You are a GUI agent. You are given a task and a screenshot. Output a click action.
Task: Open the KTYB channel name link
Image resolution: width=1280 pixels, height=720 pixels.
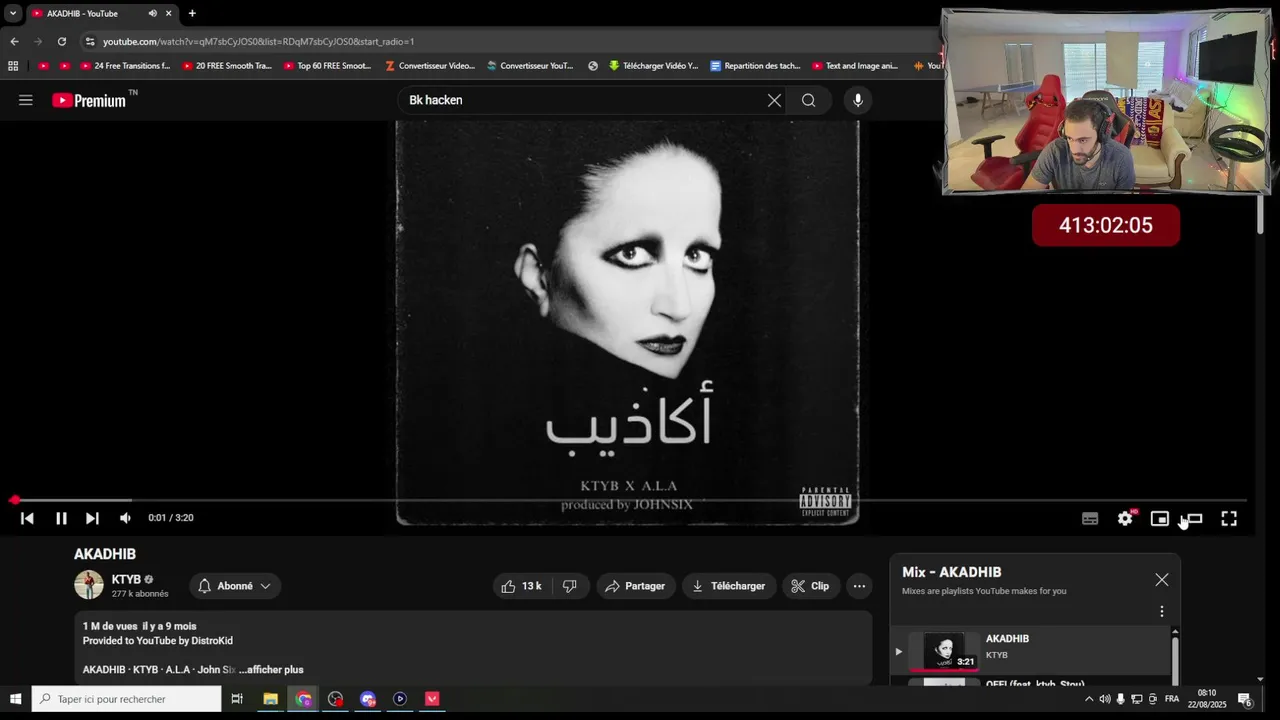tap(126, 579)
